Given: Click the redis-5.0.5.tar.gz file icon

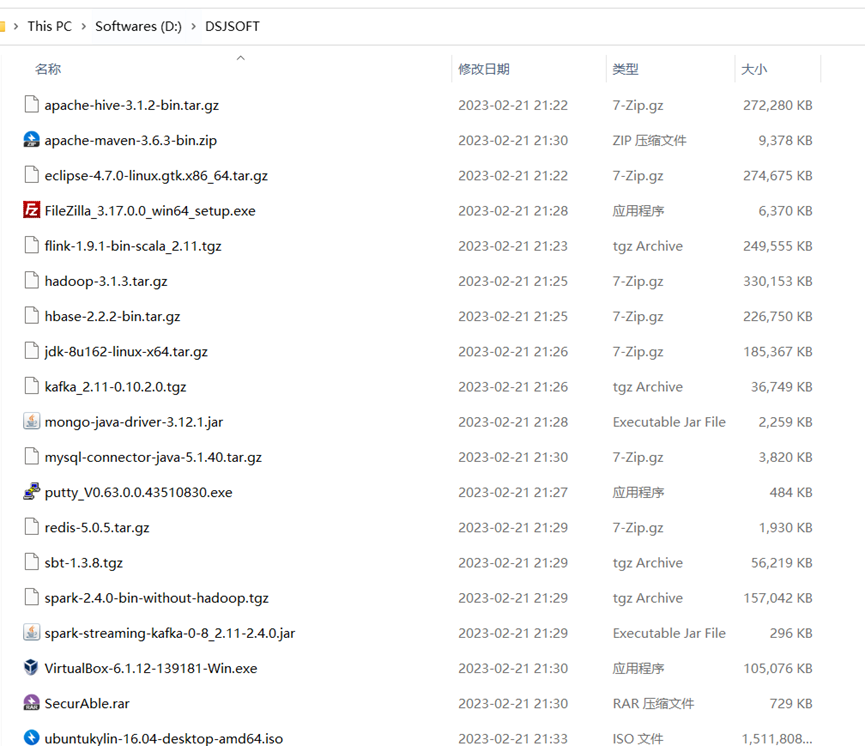Looking at the screenshot, I should (x=31, y=527).
